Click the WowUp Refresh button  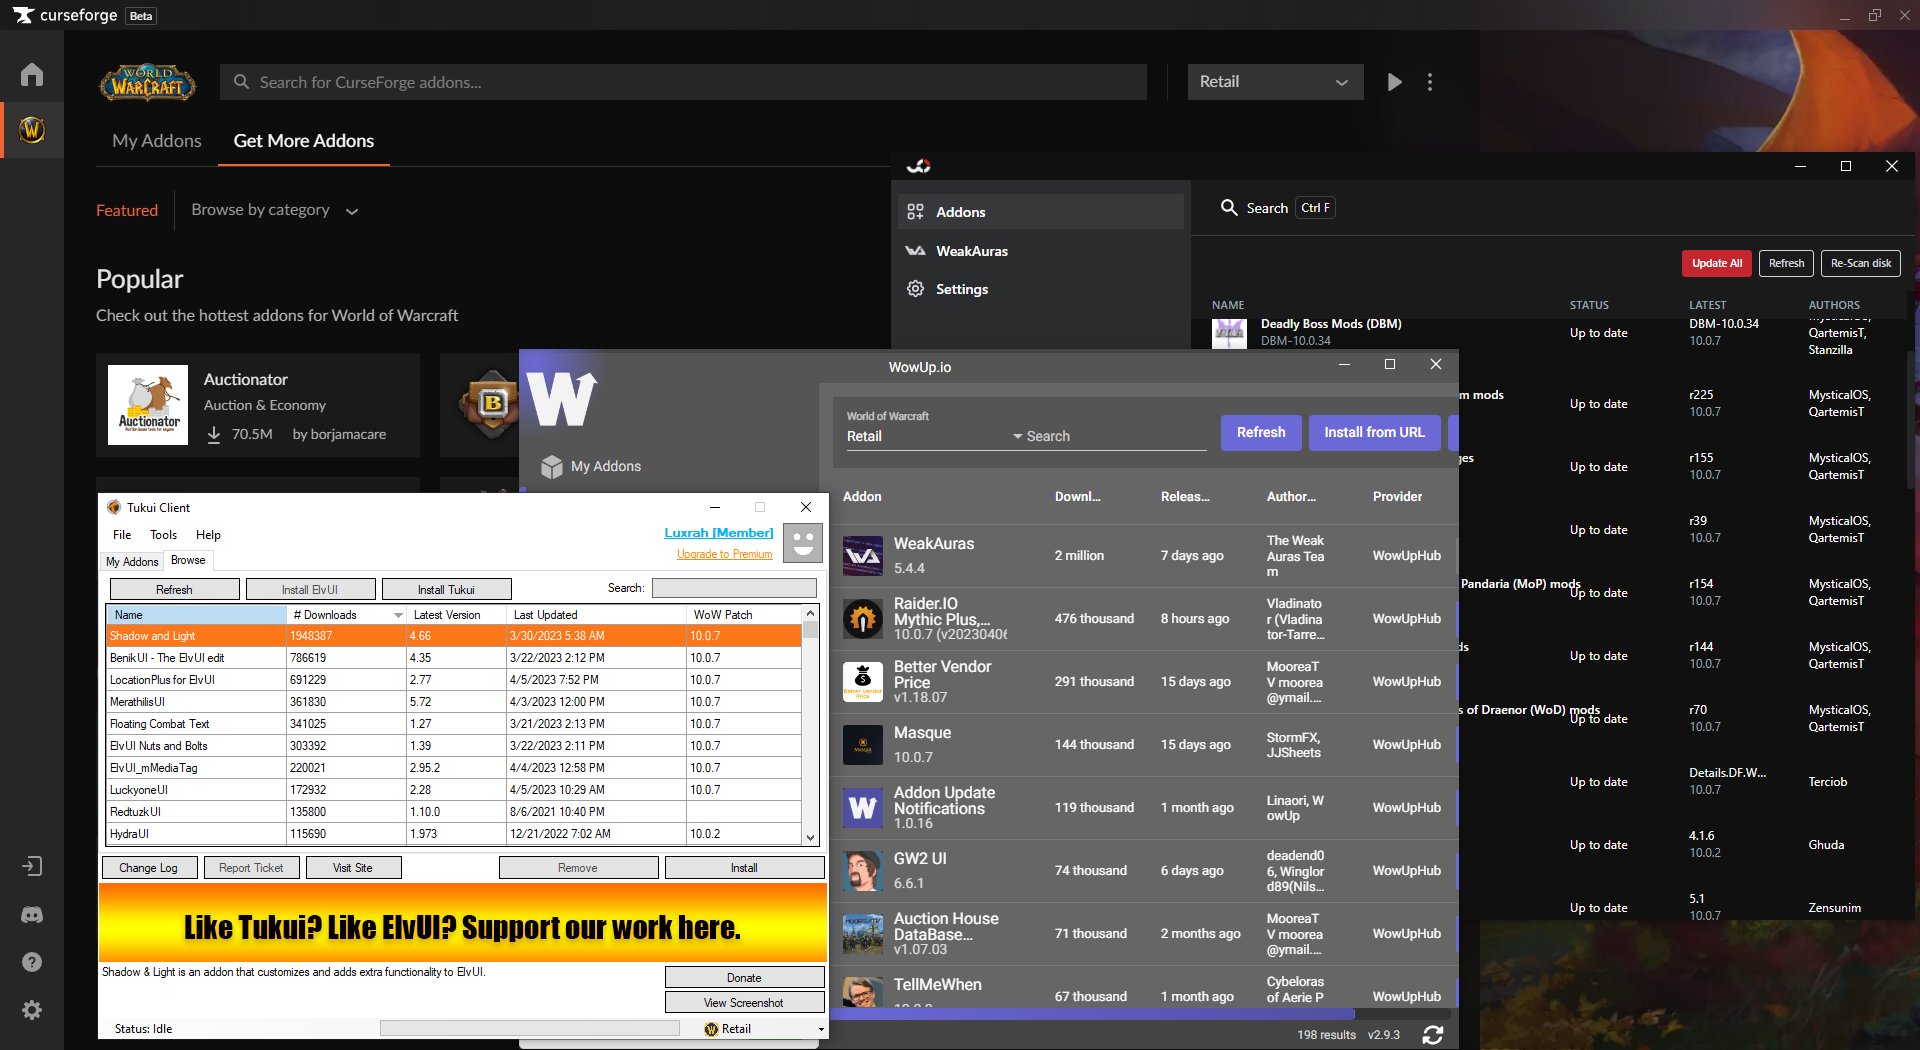point(1261,432)
